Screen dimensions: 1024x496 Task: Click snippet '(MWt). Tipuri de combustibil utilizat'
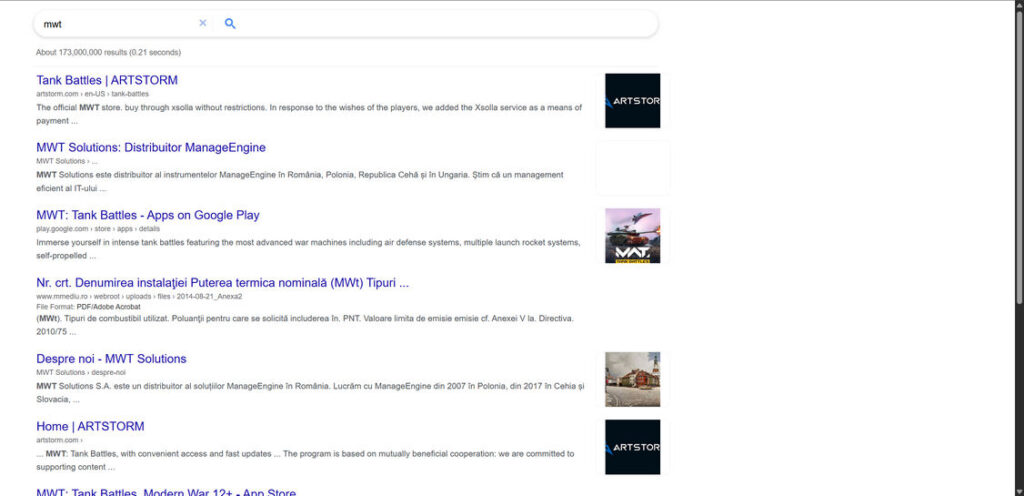click(x=305, y=325)
